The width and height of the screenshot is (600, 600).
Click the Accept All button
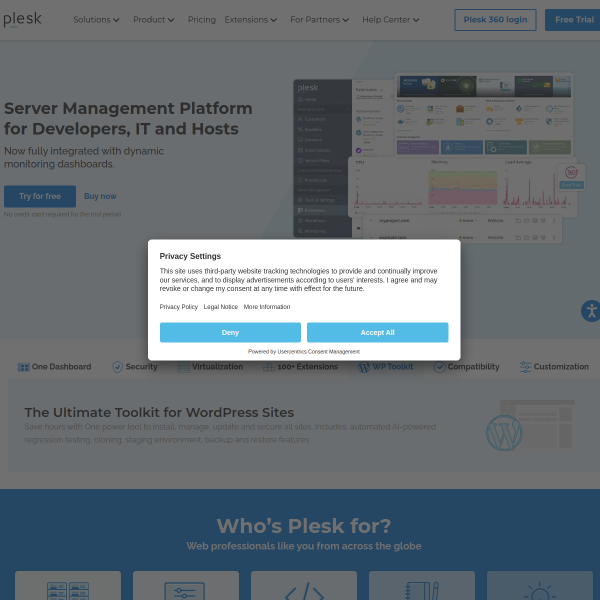click(377, 332)
